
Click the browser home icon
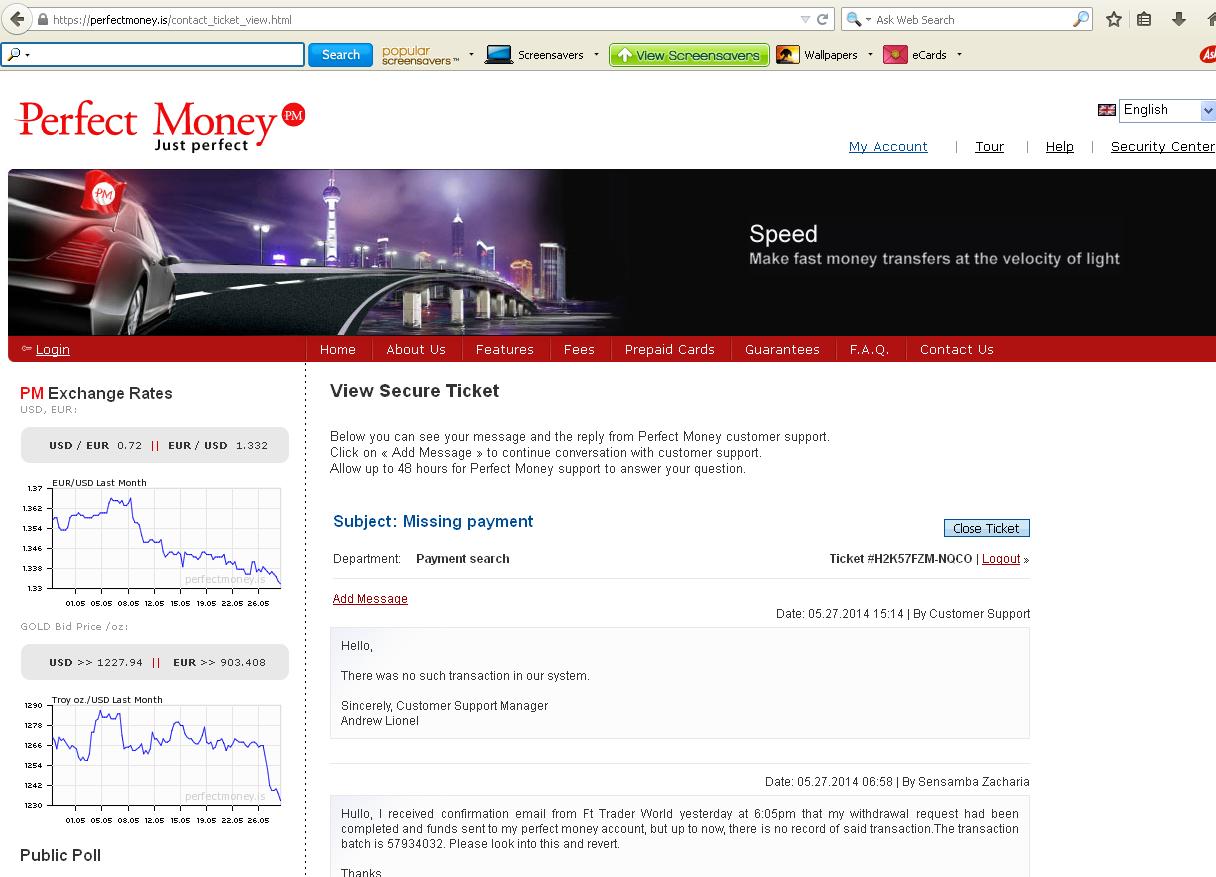1210,19
